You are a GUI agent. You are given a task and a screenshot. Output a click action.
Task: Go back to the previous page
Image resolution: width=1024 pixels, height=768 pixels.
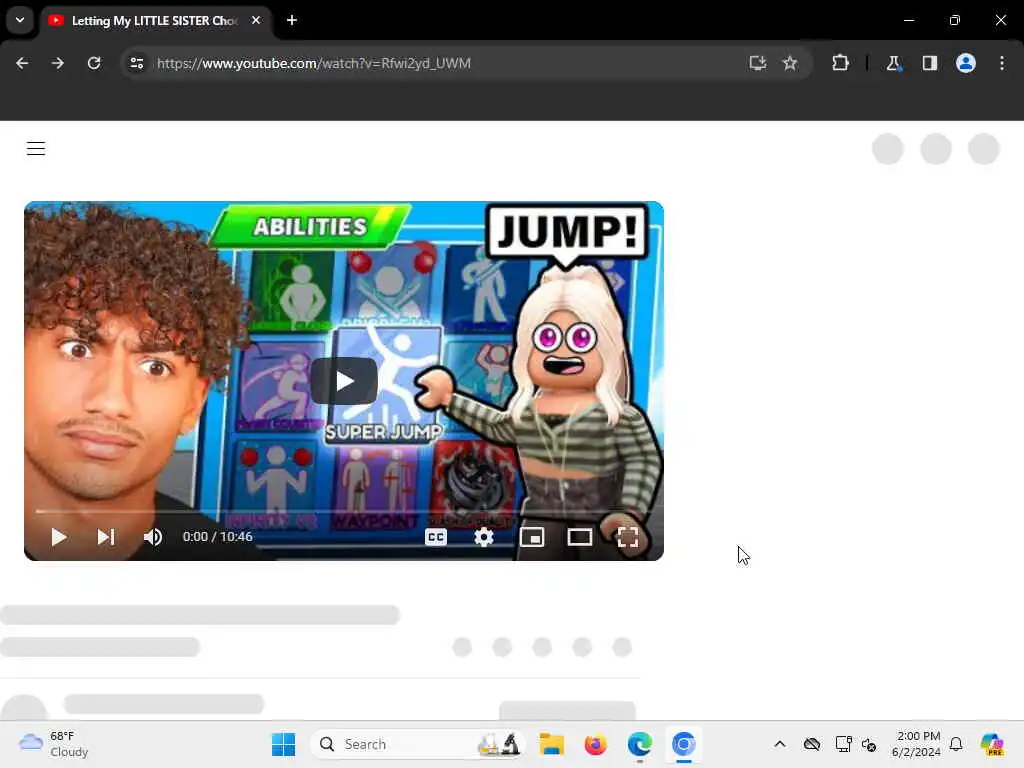[x=22, y=63]
